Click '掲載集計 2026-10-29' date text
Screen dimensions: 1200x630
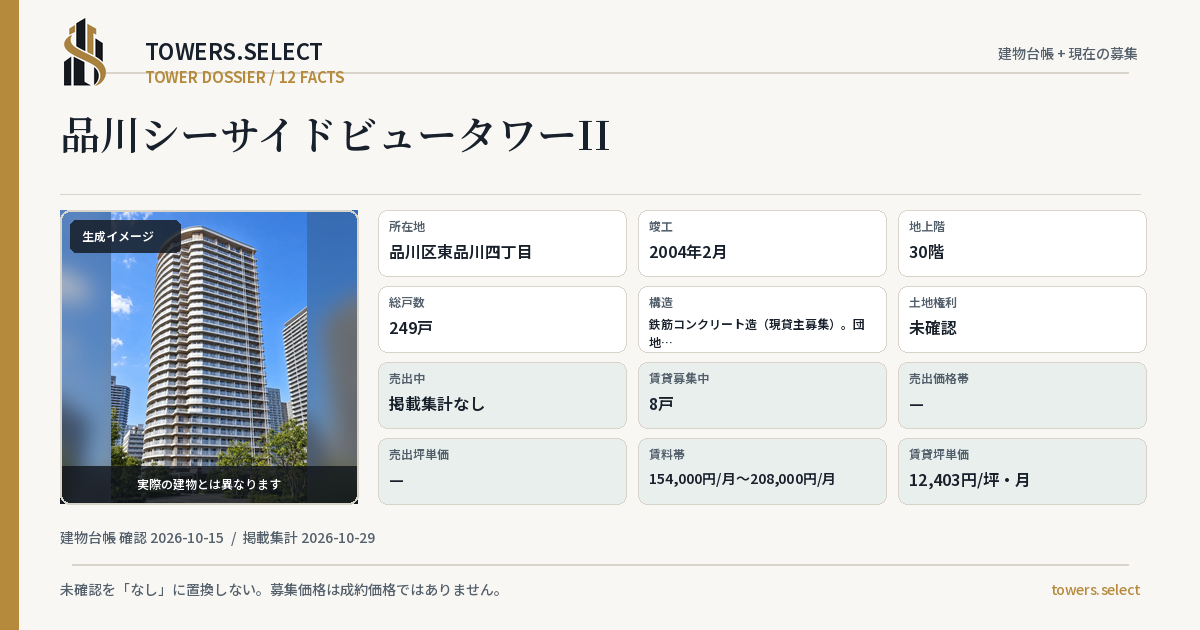click(309, 538)
